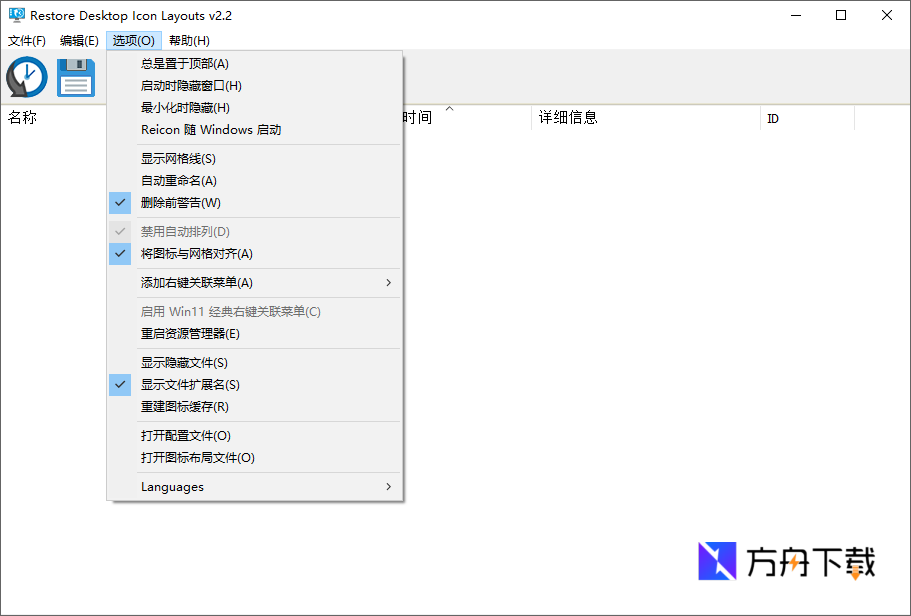
Task: Enable Reicon 随 Windows 启动
Action: coord(210,130)
